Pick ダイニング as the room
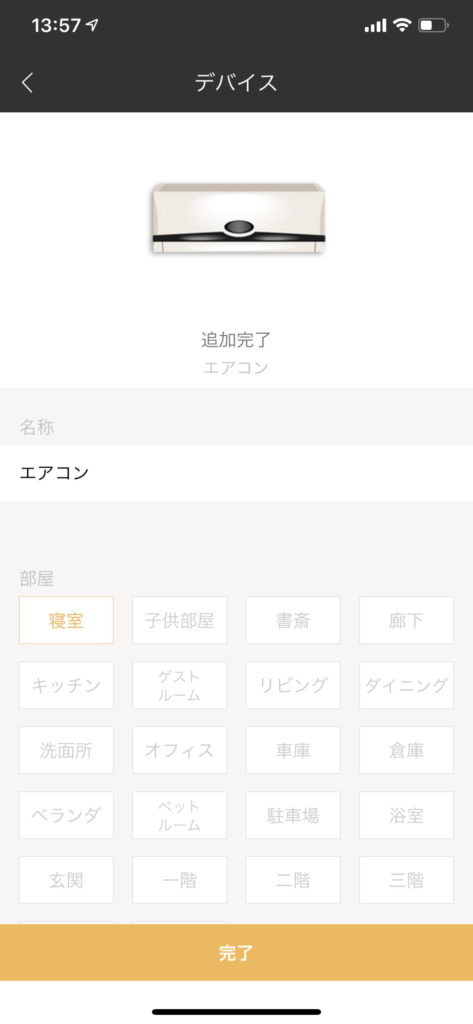The height and width of the screenshot is (1024, 473). 406,685
